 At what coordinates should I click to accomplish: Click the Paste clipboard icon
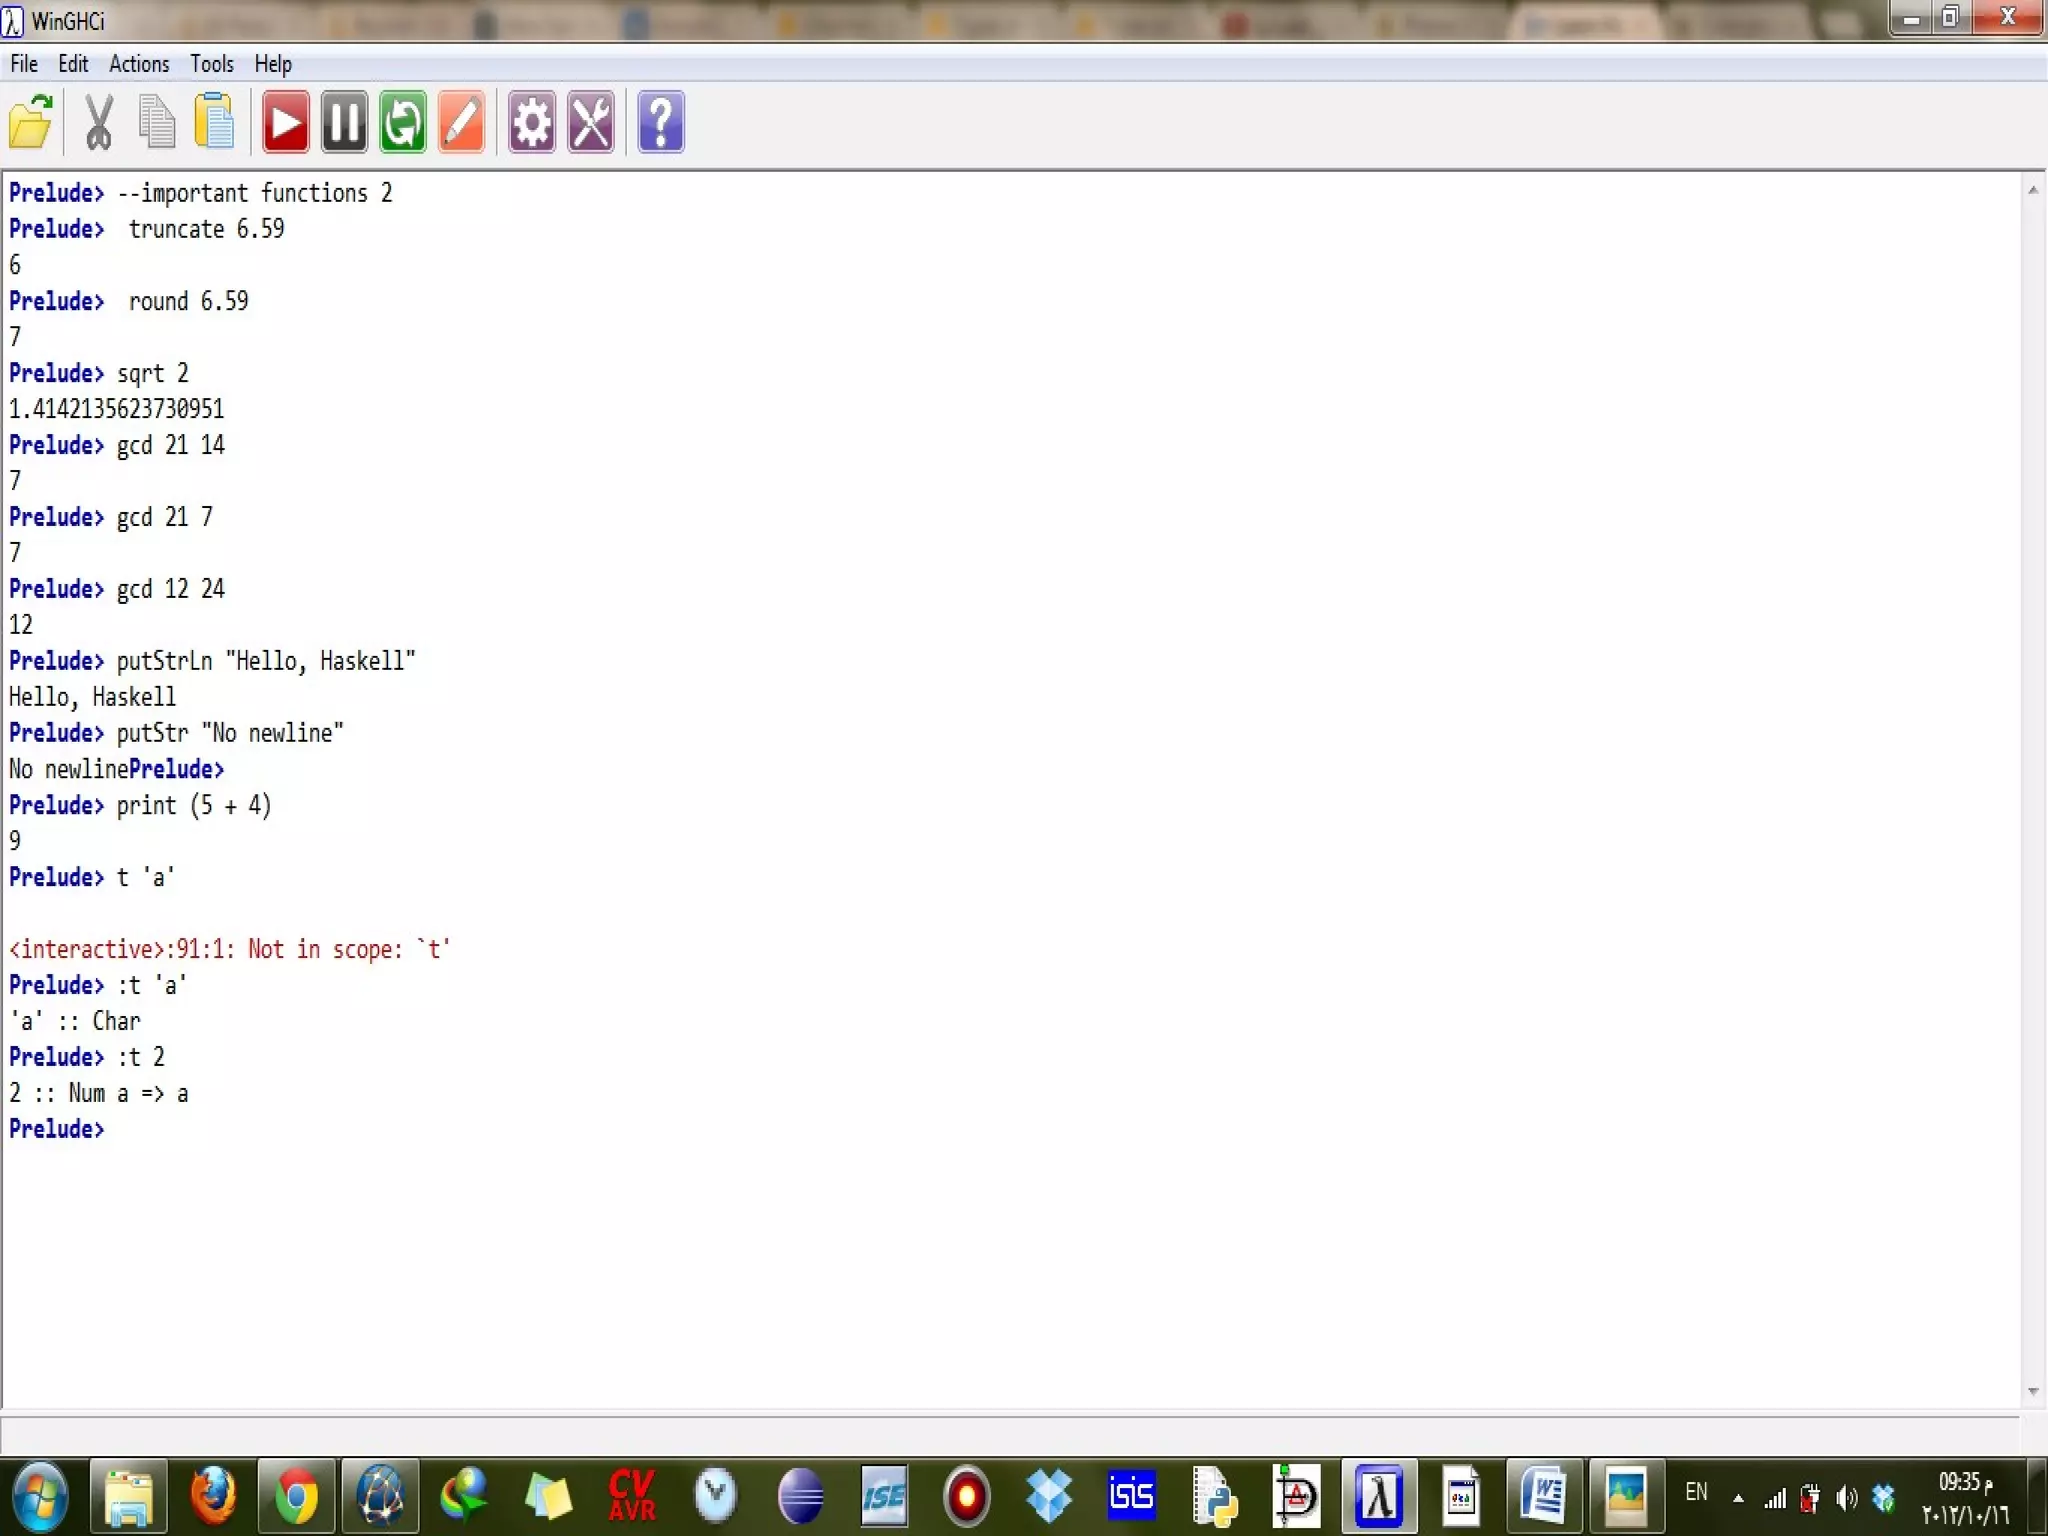[x=214, y=123]
